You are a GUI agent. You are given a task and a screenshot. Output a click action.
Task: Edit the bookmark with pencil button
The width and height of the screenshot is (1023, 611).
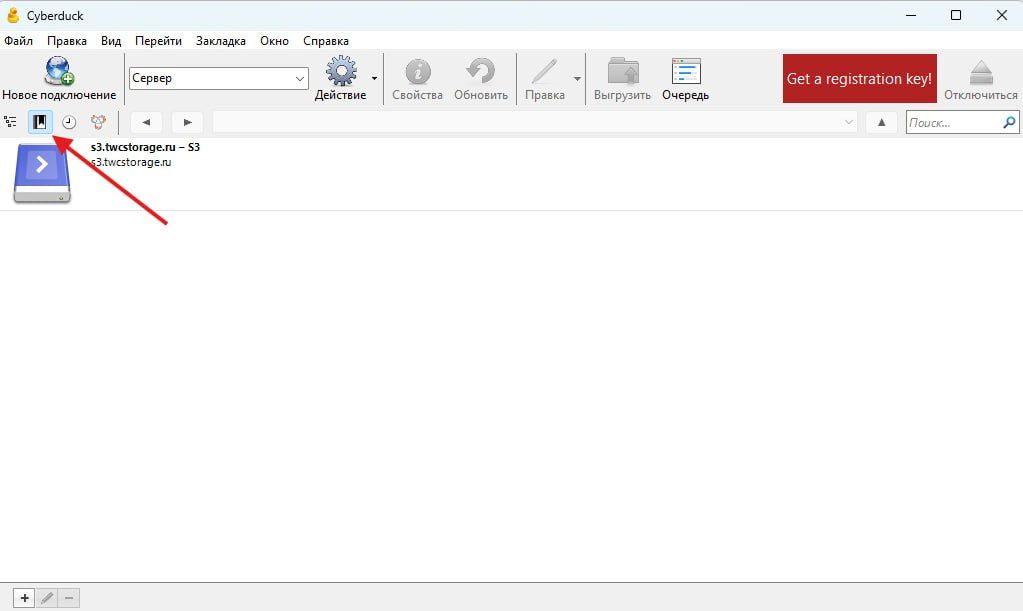(47, 598)
